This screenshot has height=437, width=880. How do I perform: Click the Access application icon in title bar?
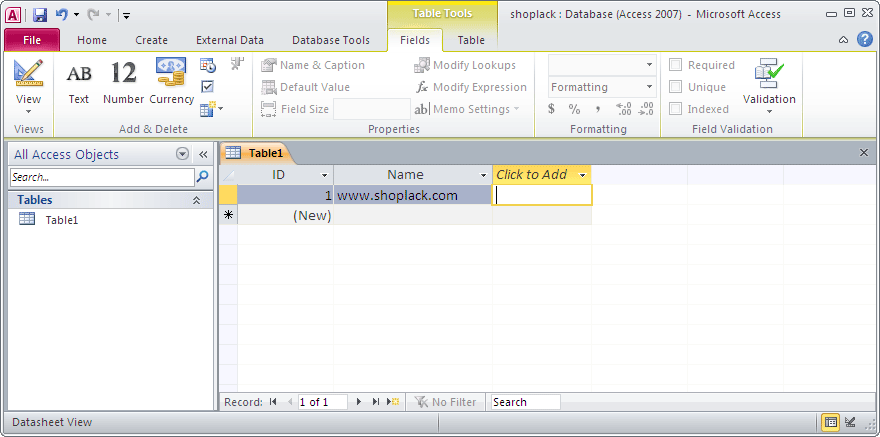tap(13, 15)
